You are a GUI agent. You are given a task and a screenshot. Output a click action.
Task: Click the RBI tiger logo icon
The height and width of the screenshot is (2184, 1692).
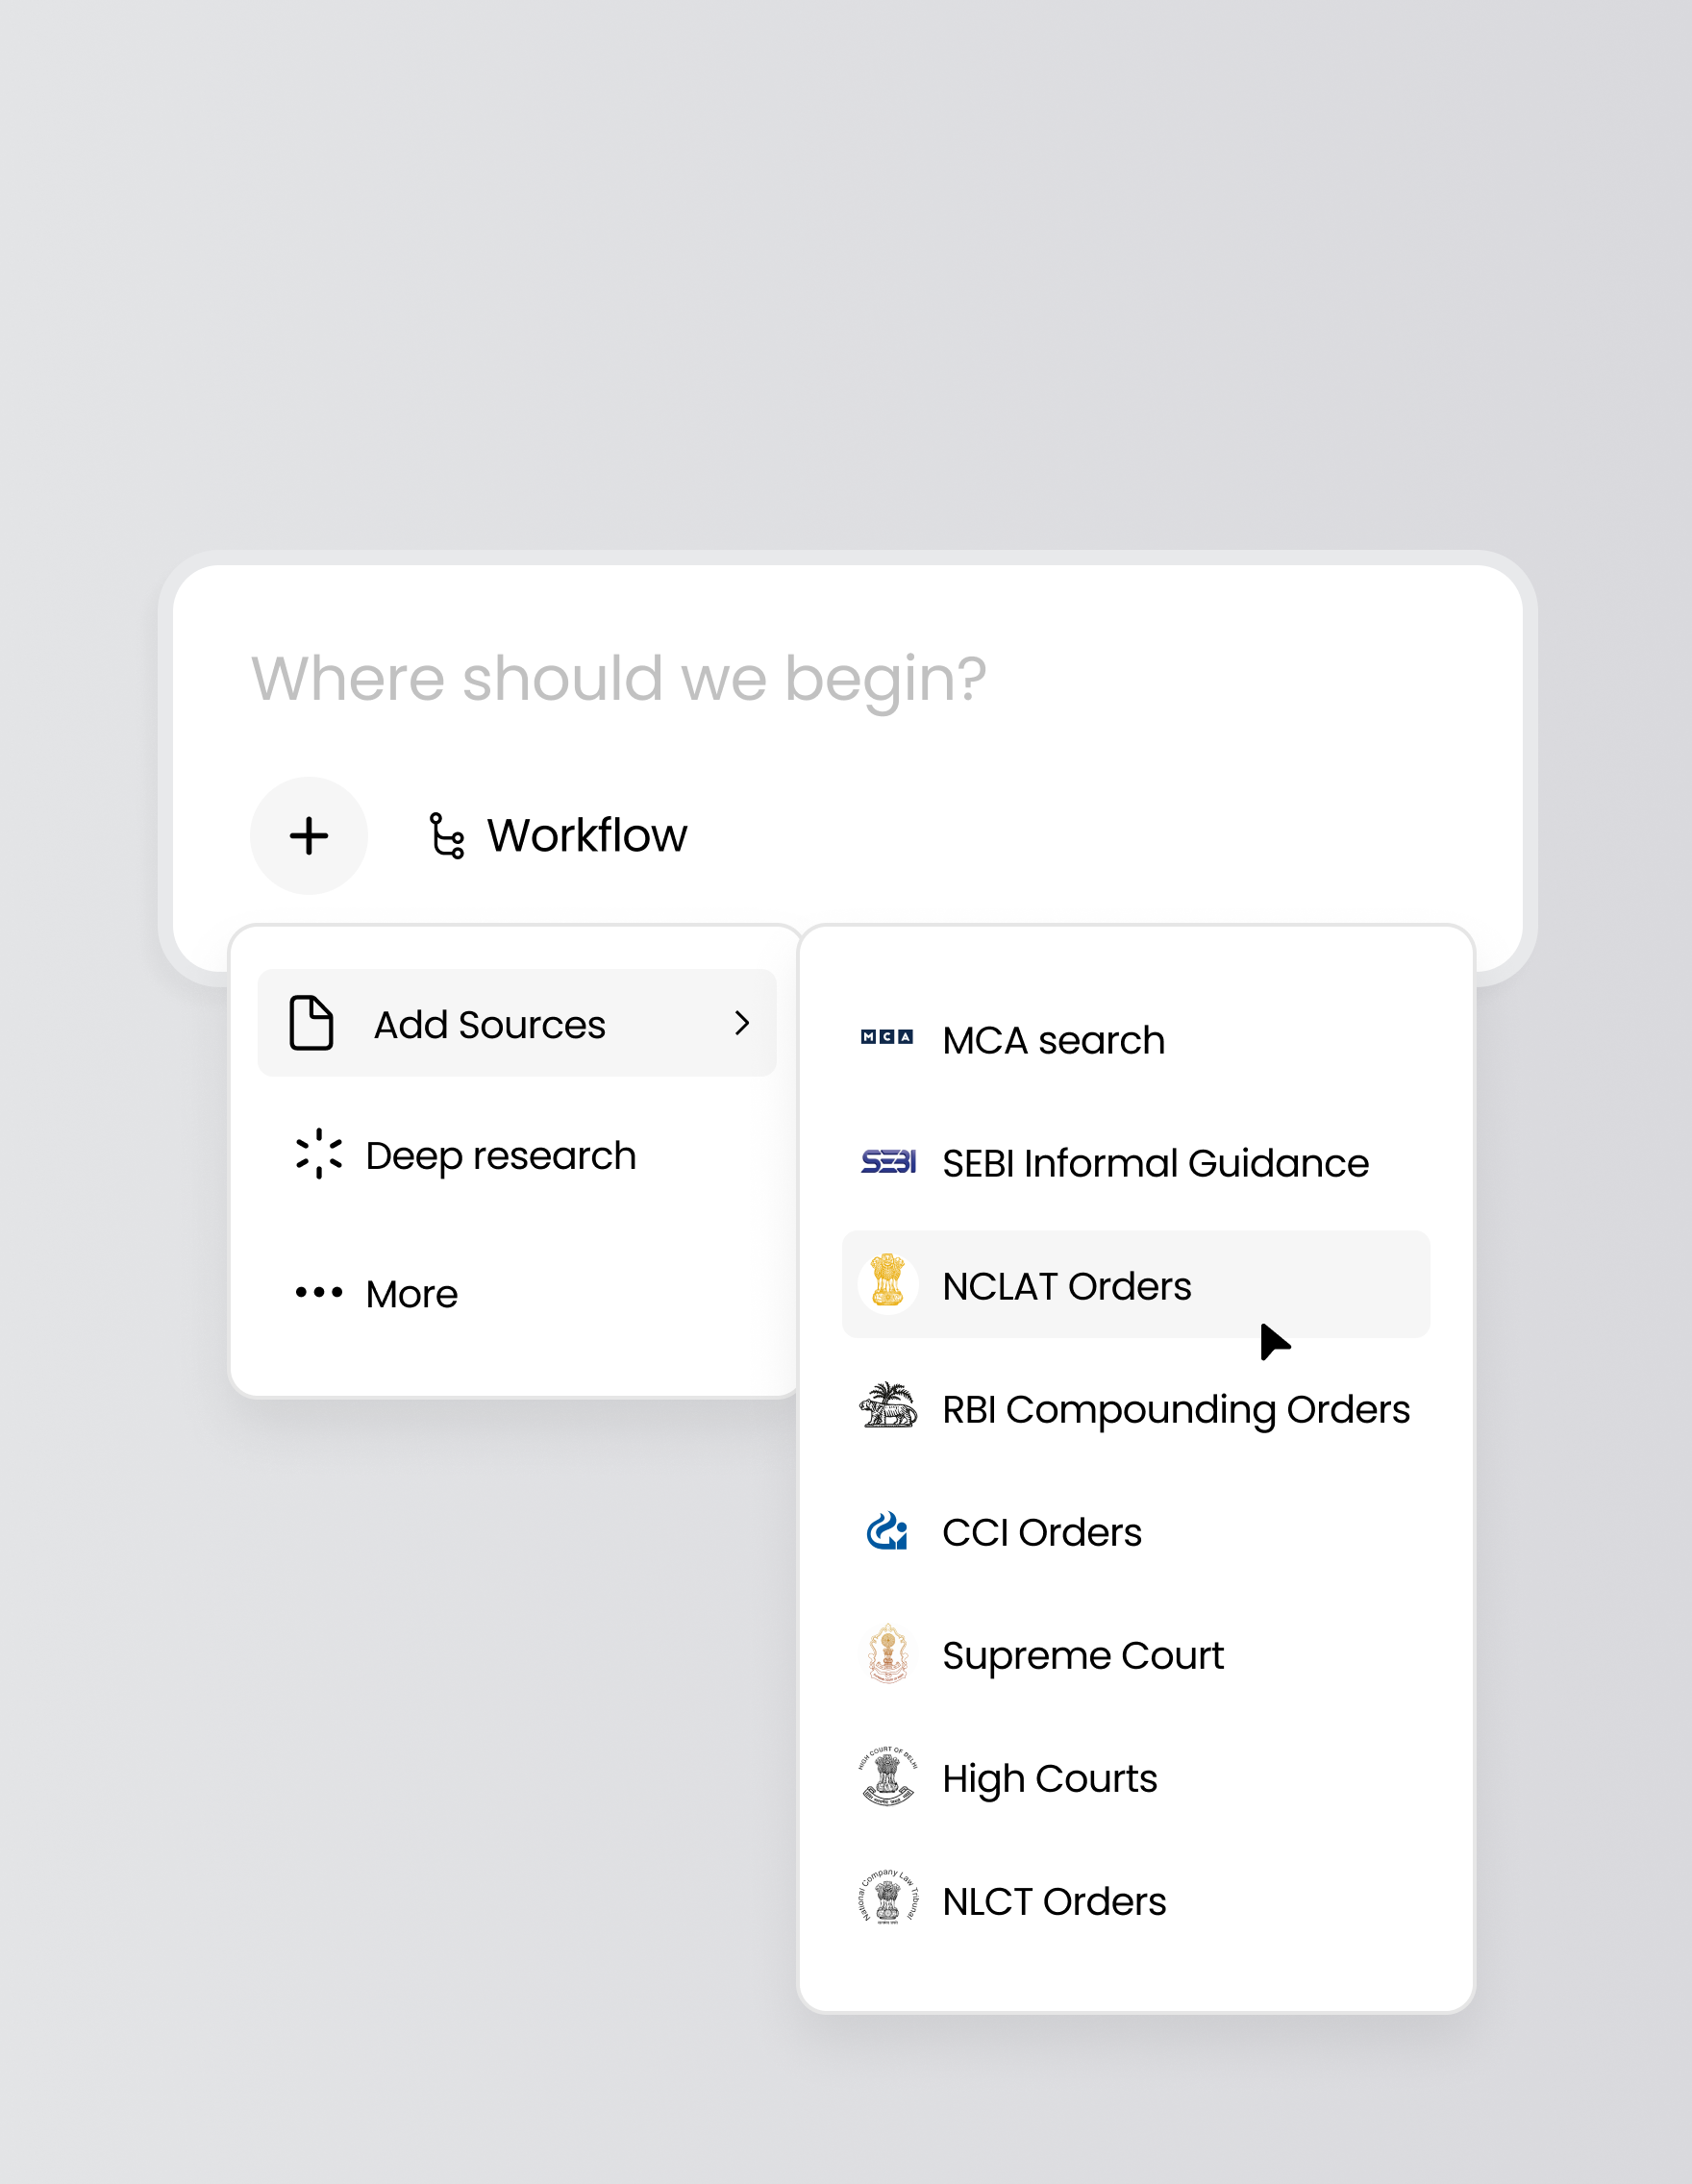click(x=888, y=1405)
